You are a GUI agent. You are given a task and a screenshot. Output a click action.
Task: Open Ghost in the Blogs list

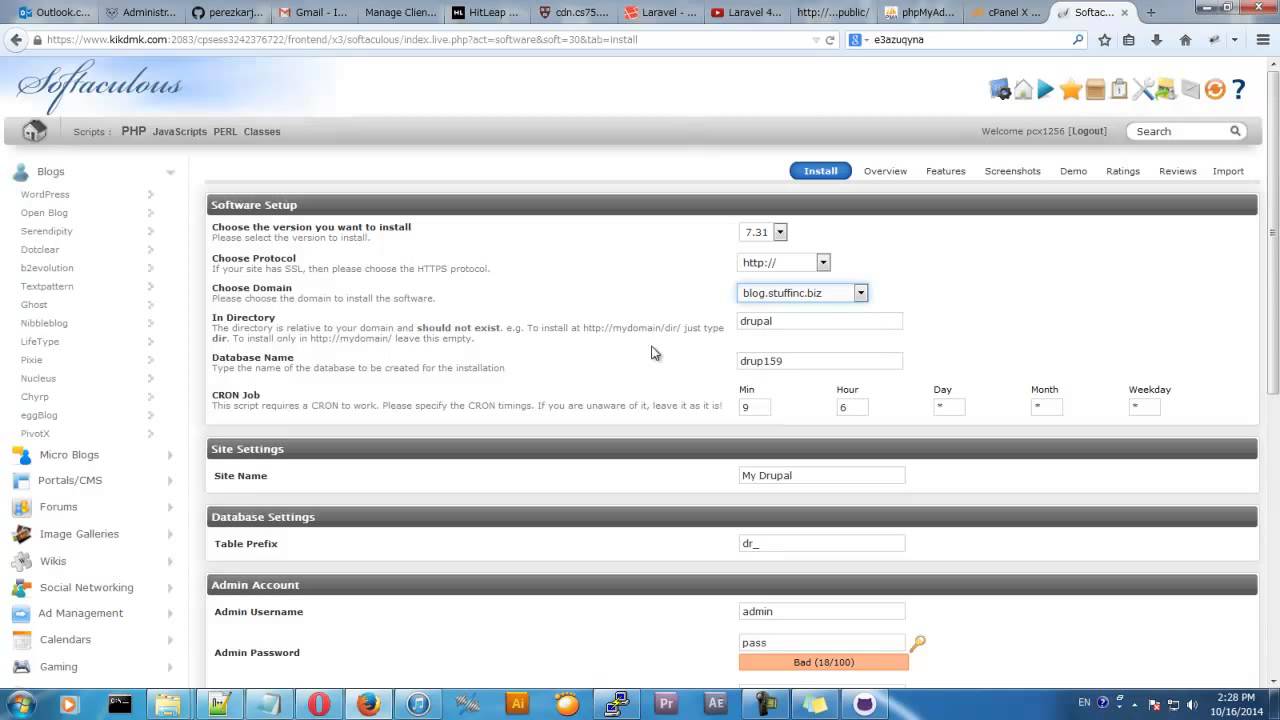34,305
